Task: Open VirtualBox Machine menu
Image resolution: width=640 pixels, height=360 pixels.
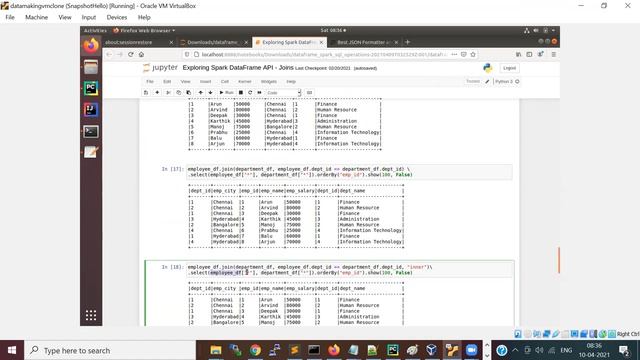Action: (36, 17)
